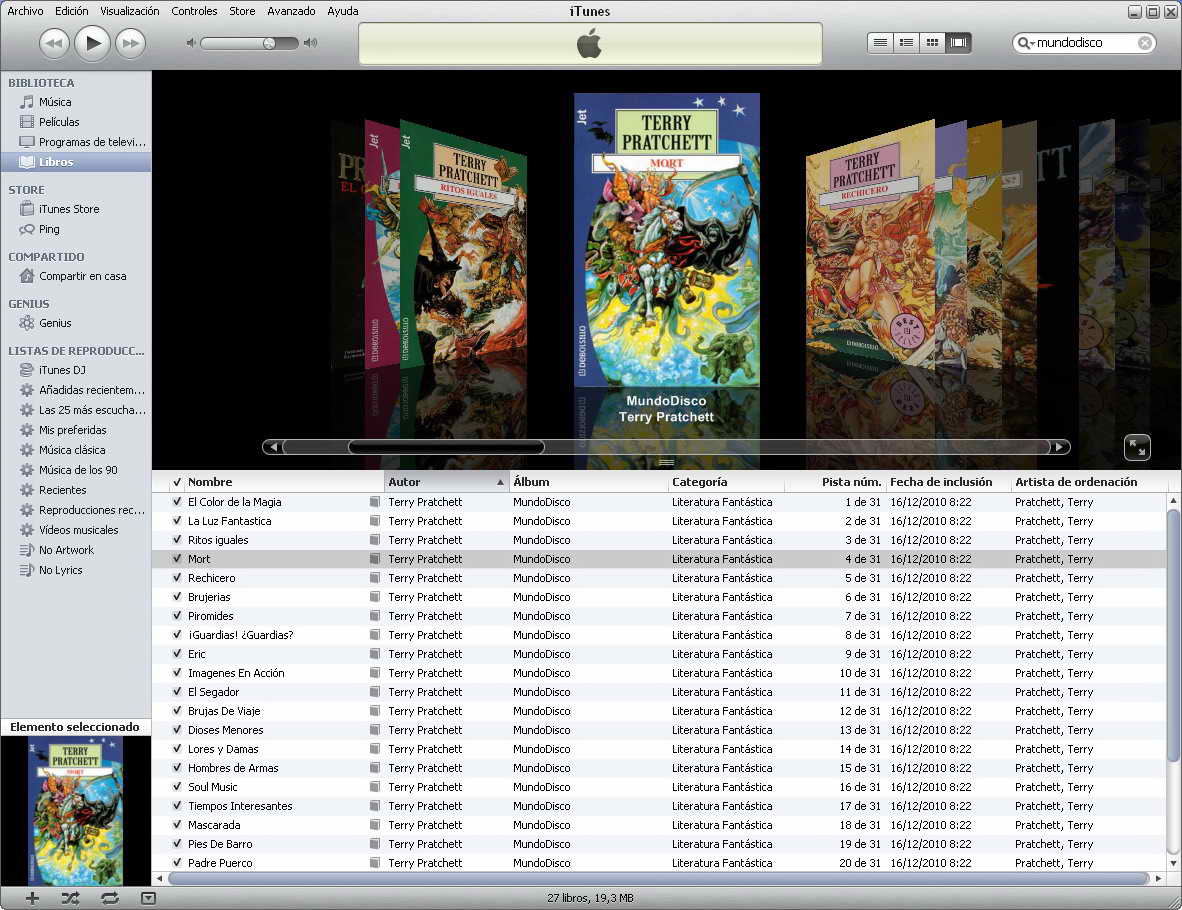Toggle shuffle mode

click(70, 898)
